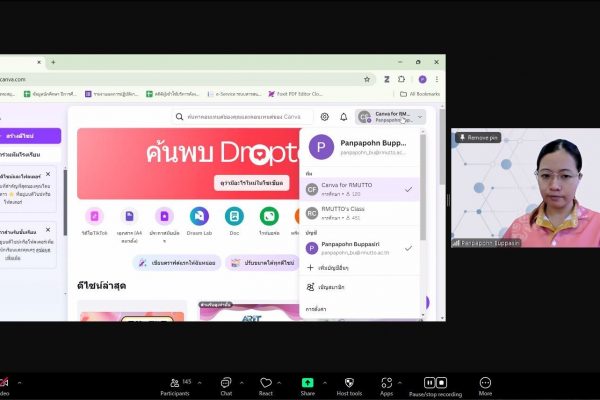600x400 pixels.
Task: Open Canva settings gear icon
Action: [324, 117]
